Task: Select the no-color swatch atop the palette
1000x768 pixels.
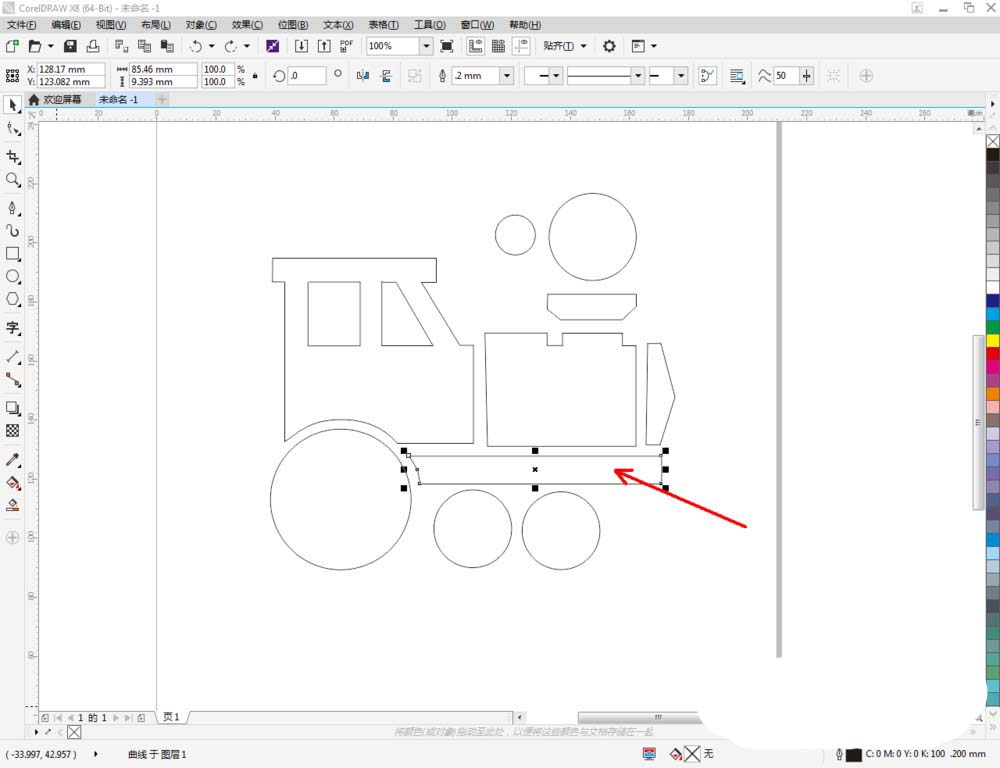Action: click(x=993, y=141)
